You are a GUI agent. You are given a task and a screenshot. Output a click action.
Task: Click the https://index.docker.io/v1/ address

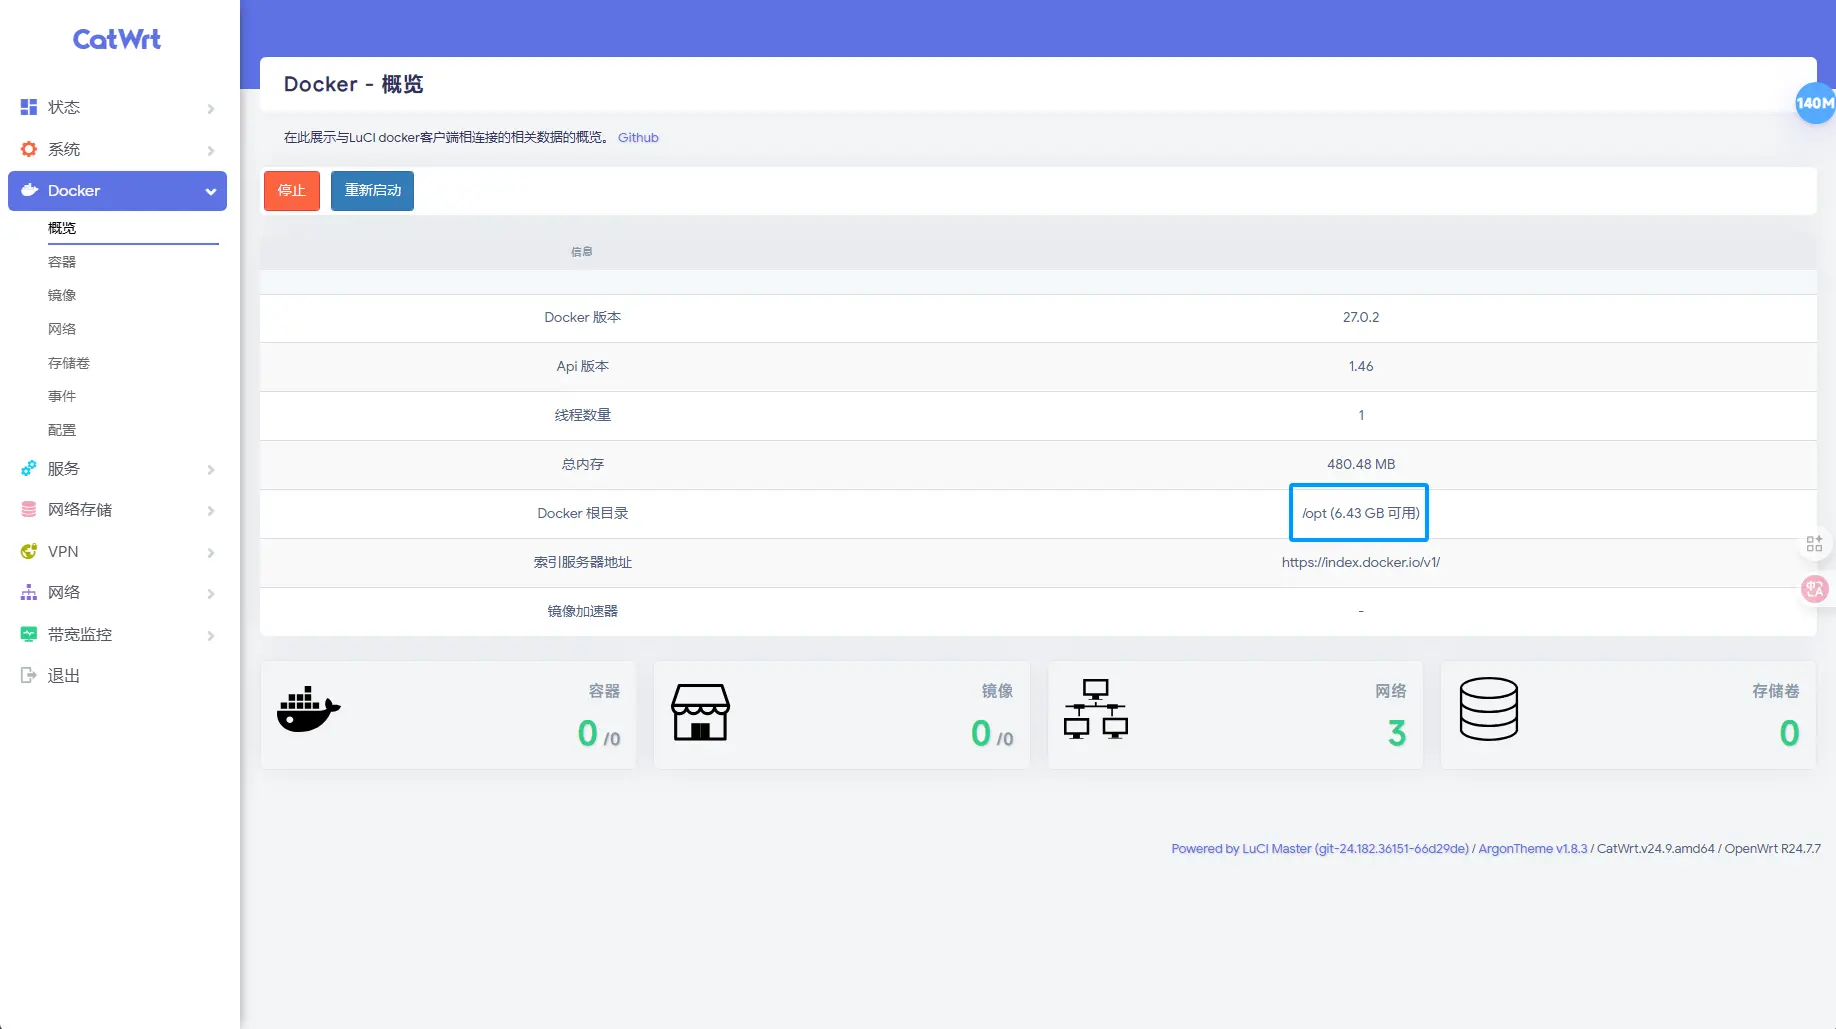coord(1361,562)
